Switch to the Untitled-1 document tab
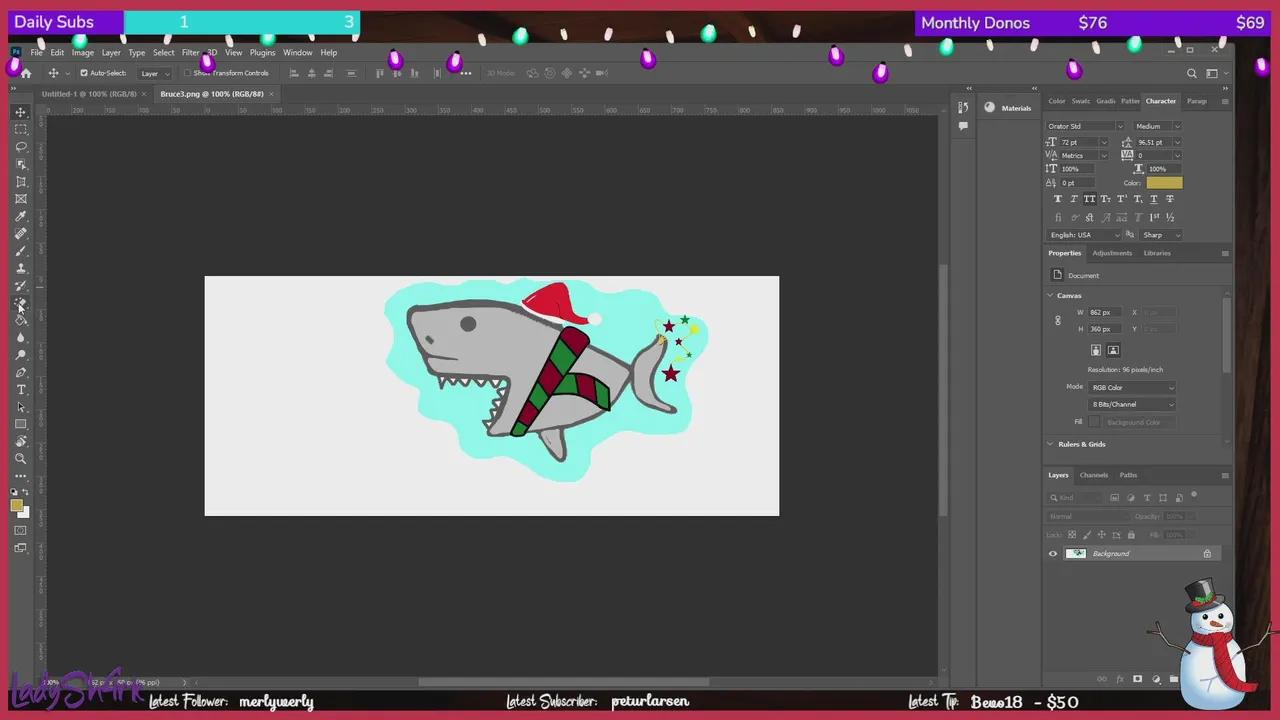Viewport: 1280px width, 720px height. click(89, 94)
